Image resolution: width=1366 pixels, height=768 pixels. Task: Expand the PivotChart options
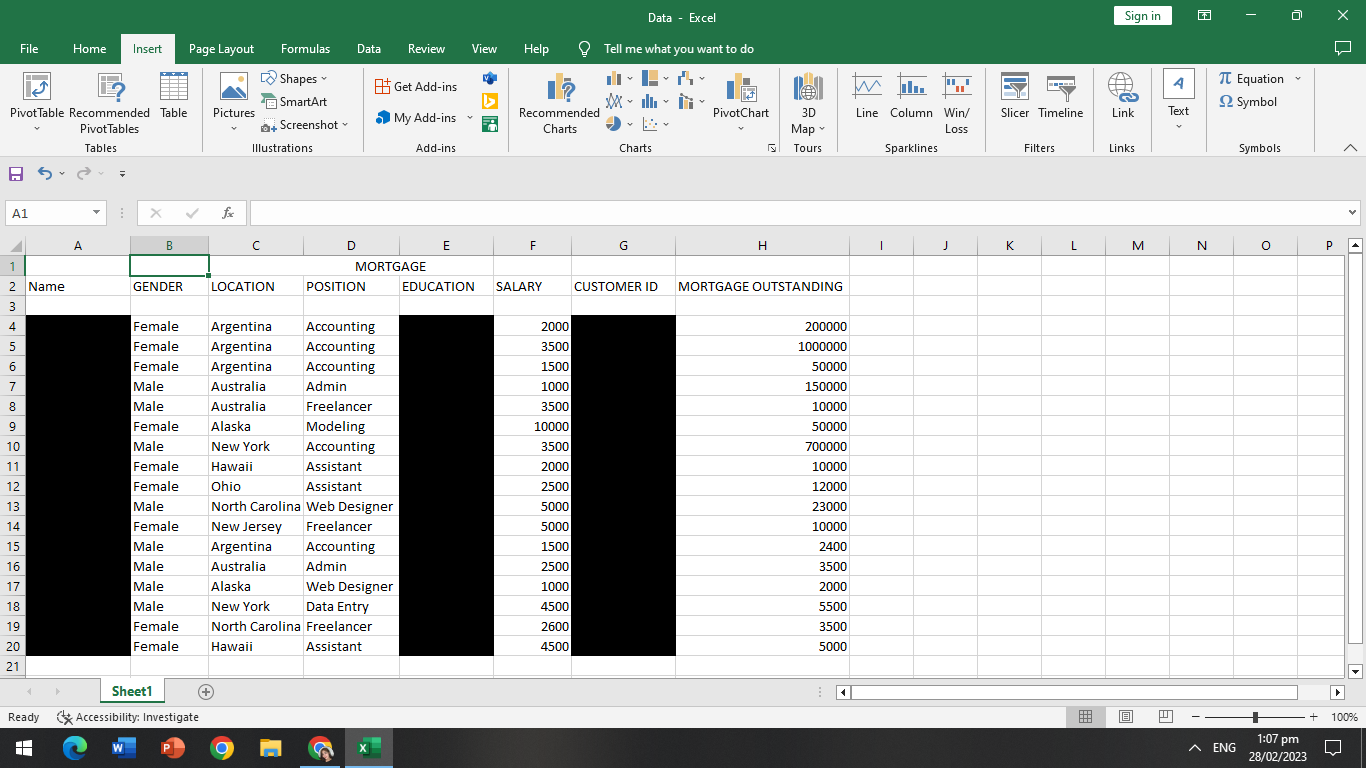(x=741, y=128)
